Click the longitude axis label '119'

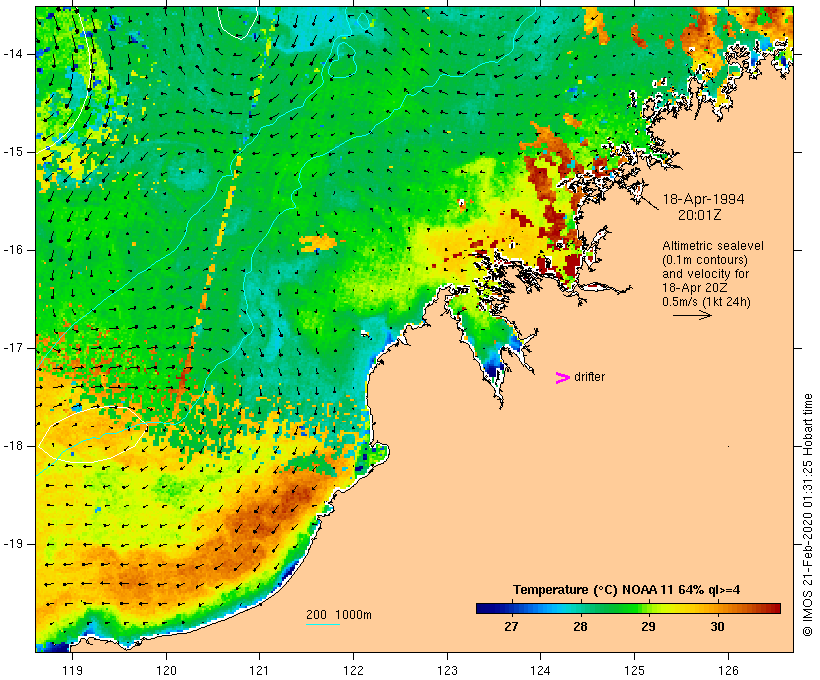pos(72,670)
